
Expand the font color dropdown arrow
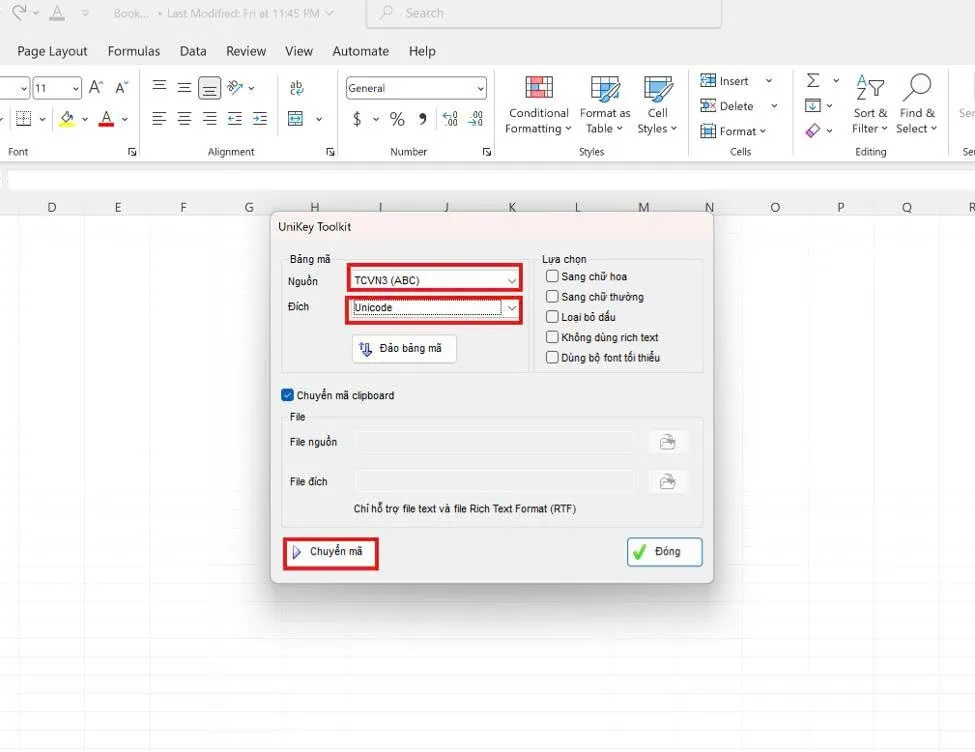click(125, 119)
